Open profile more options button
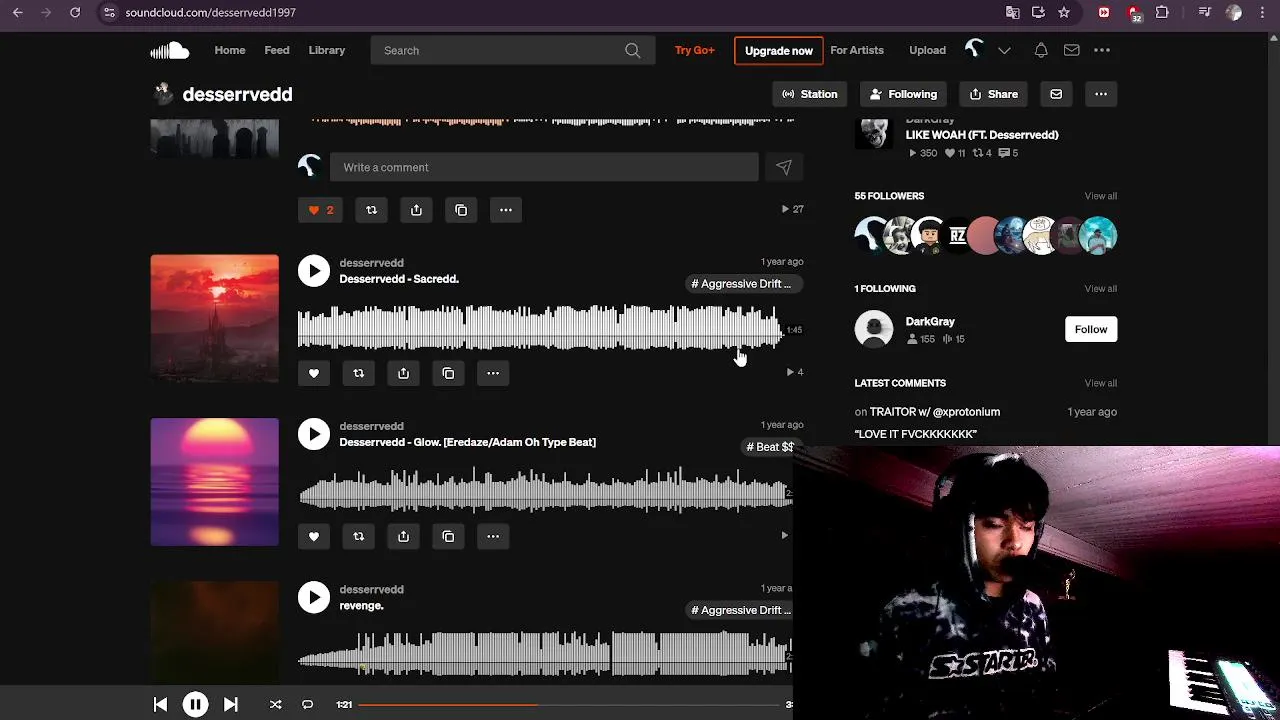The width and height of the screenshot is (1280, 720). 1101,94
